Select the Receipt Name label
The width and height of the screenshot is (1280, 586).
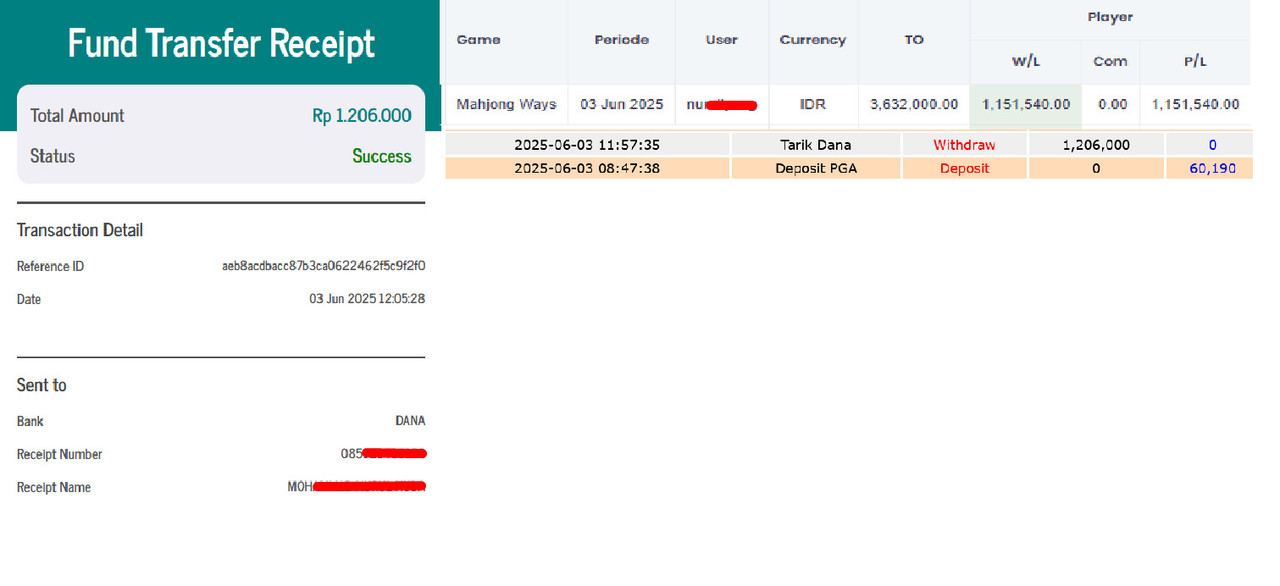pos(54,487)
